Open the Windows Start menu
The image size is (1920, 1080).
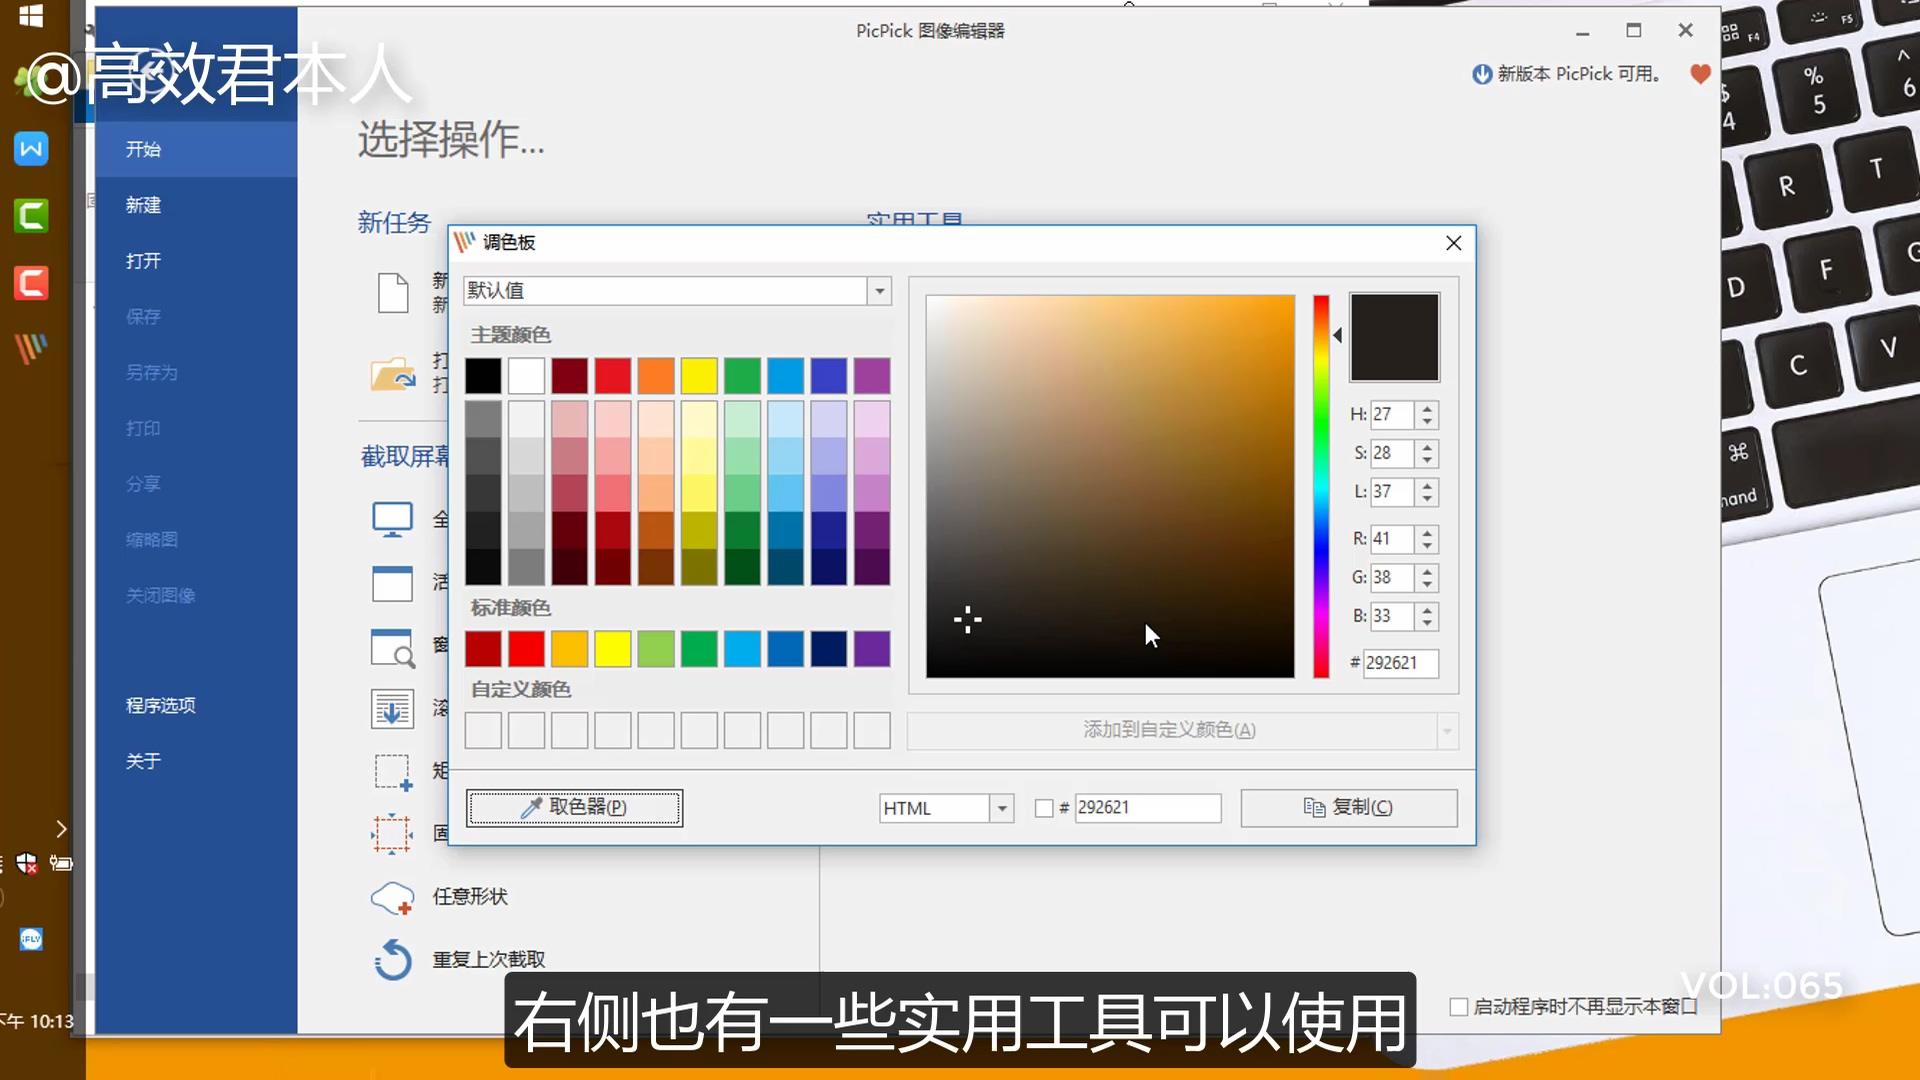click(31, 15)
